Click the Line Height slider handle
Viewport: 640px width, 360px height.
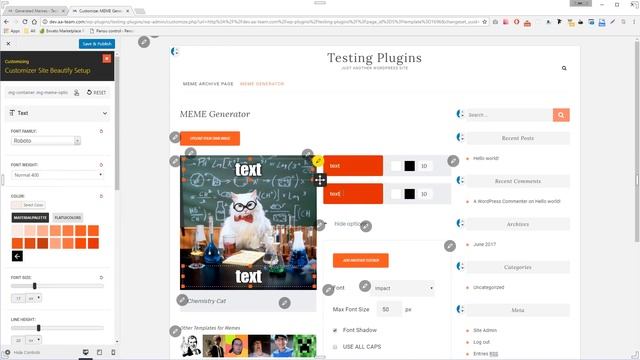coord(38,328)
